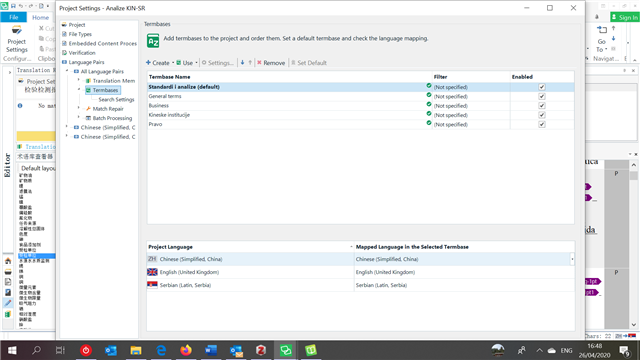Viewport: 640px width, 360px height.
Task: Open termbase Settings from toolbar
Action: point(218,63)
